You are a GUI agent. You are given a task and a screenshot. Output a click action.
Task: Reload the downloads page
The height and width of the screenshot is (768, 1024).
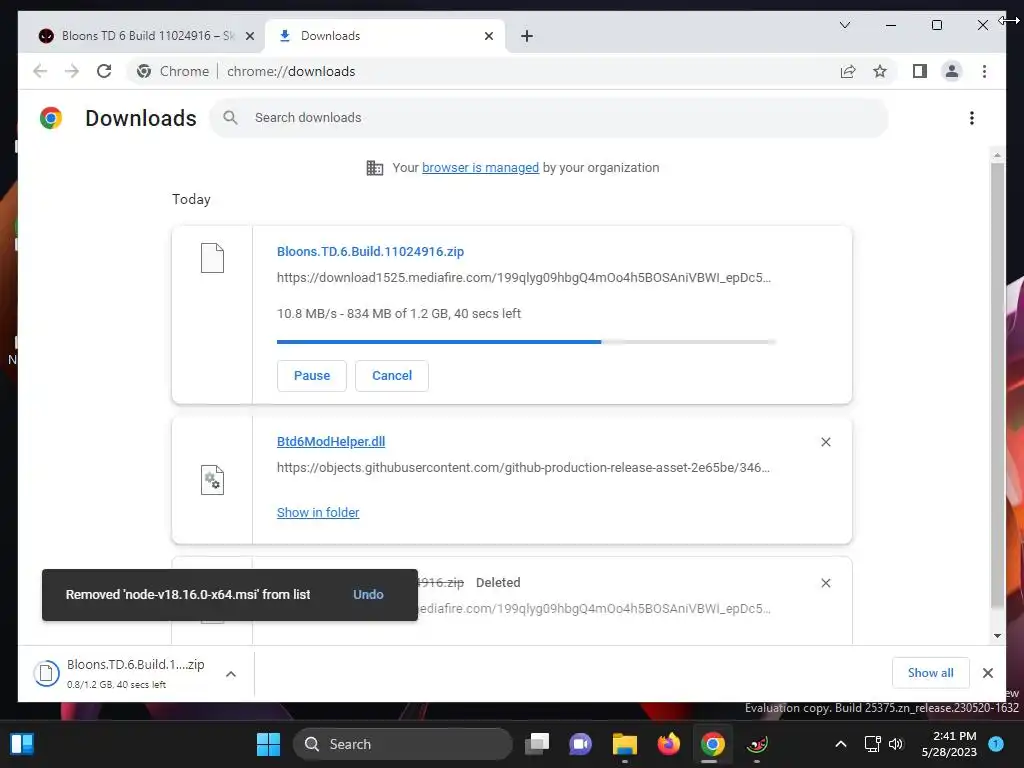coord(104,71)
